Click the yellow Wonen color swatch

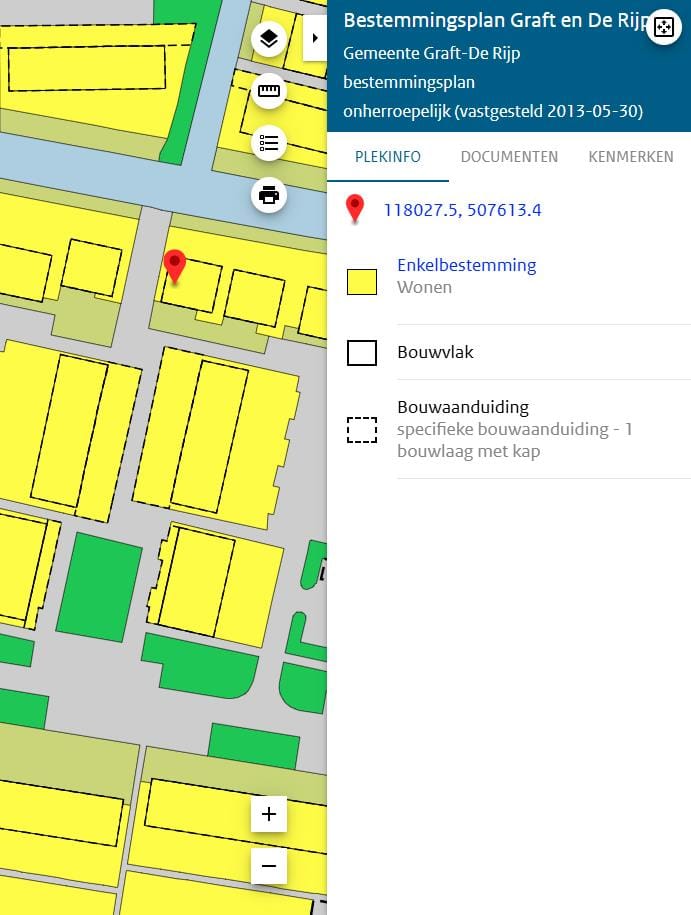coord(361,282)
